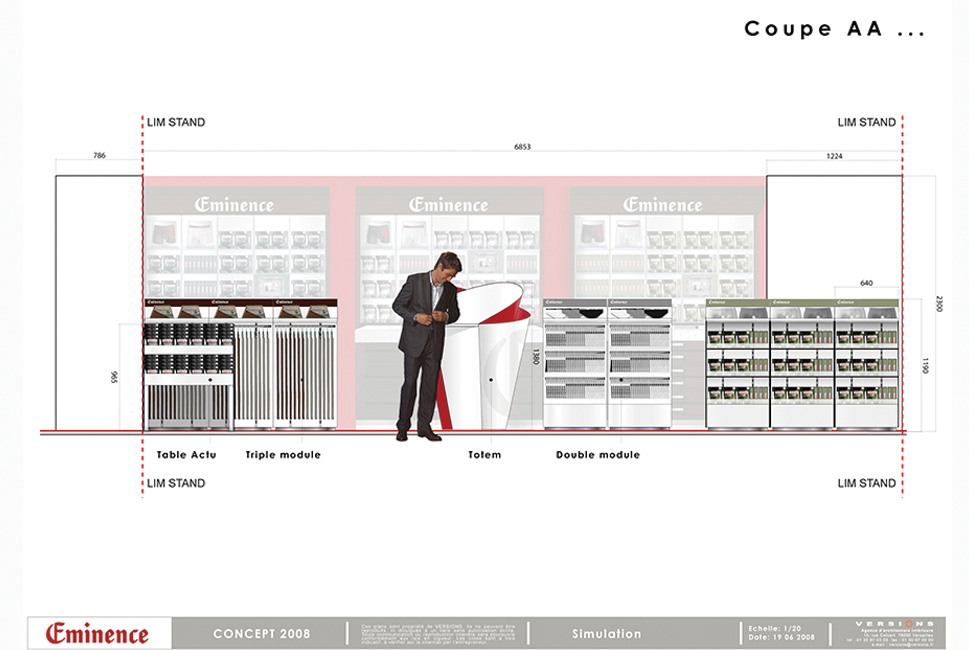Click the '1380' totem height dimension

pyautogui.click(x=536, y=357)
